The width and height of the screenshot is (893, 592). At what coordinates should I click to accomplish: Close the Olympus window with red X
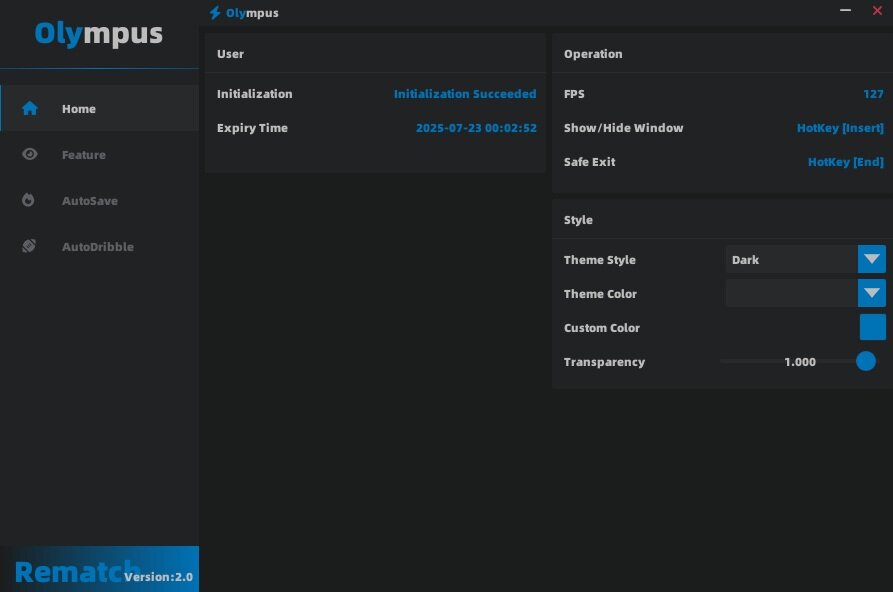tap(877, 10)
